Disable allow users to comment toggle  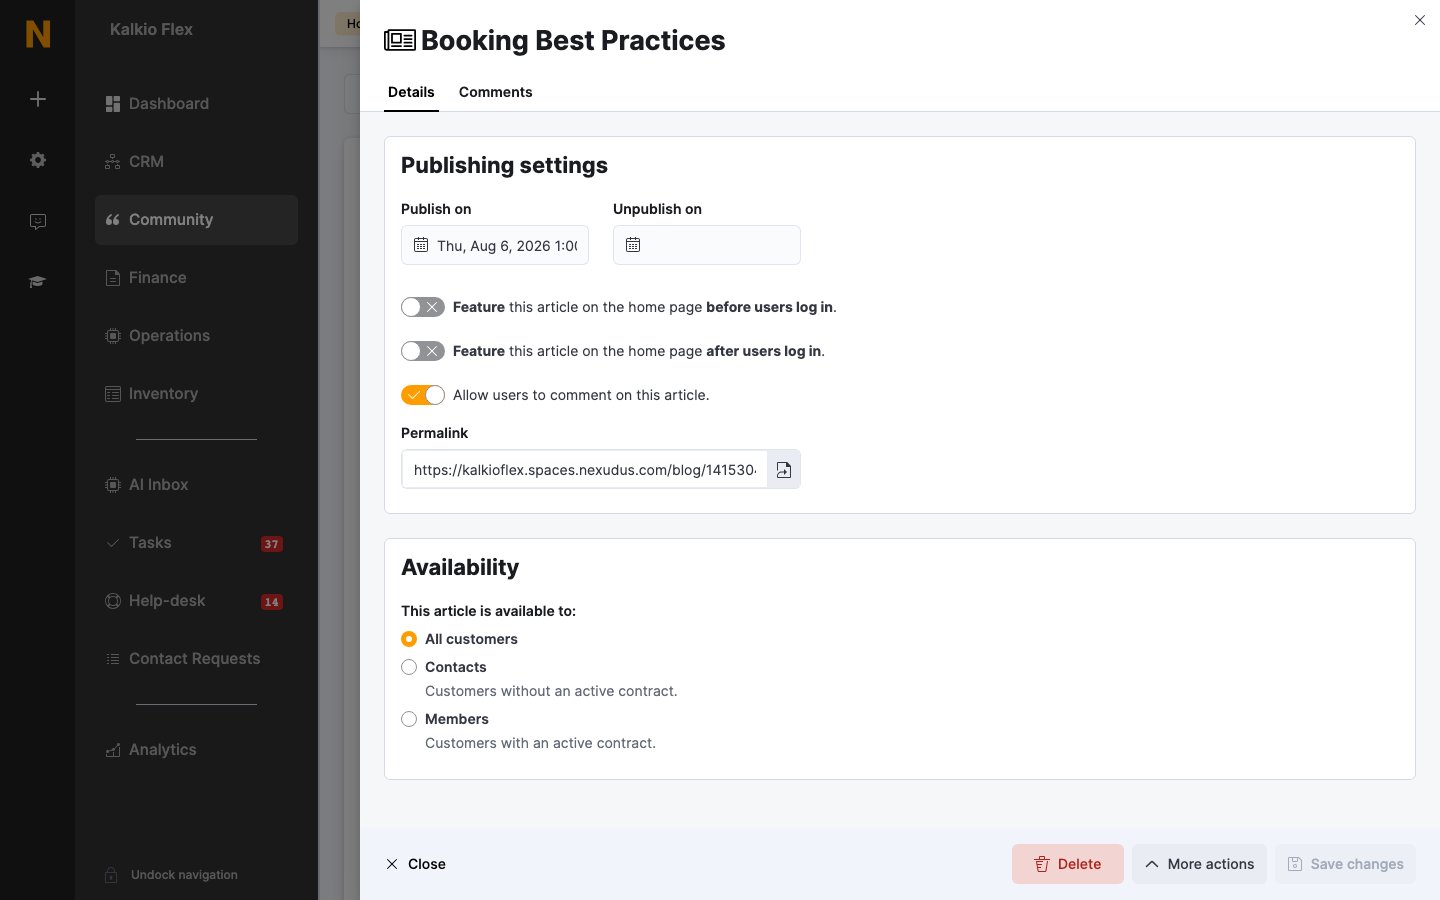point(423,395)
